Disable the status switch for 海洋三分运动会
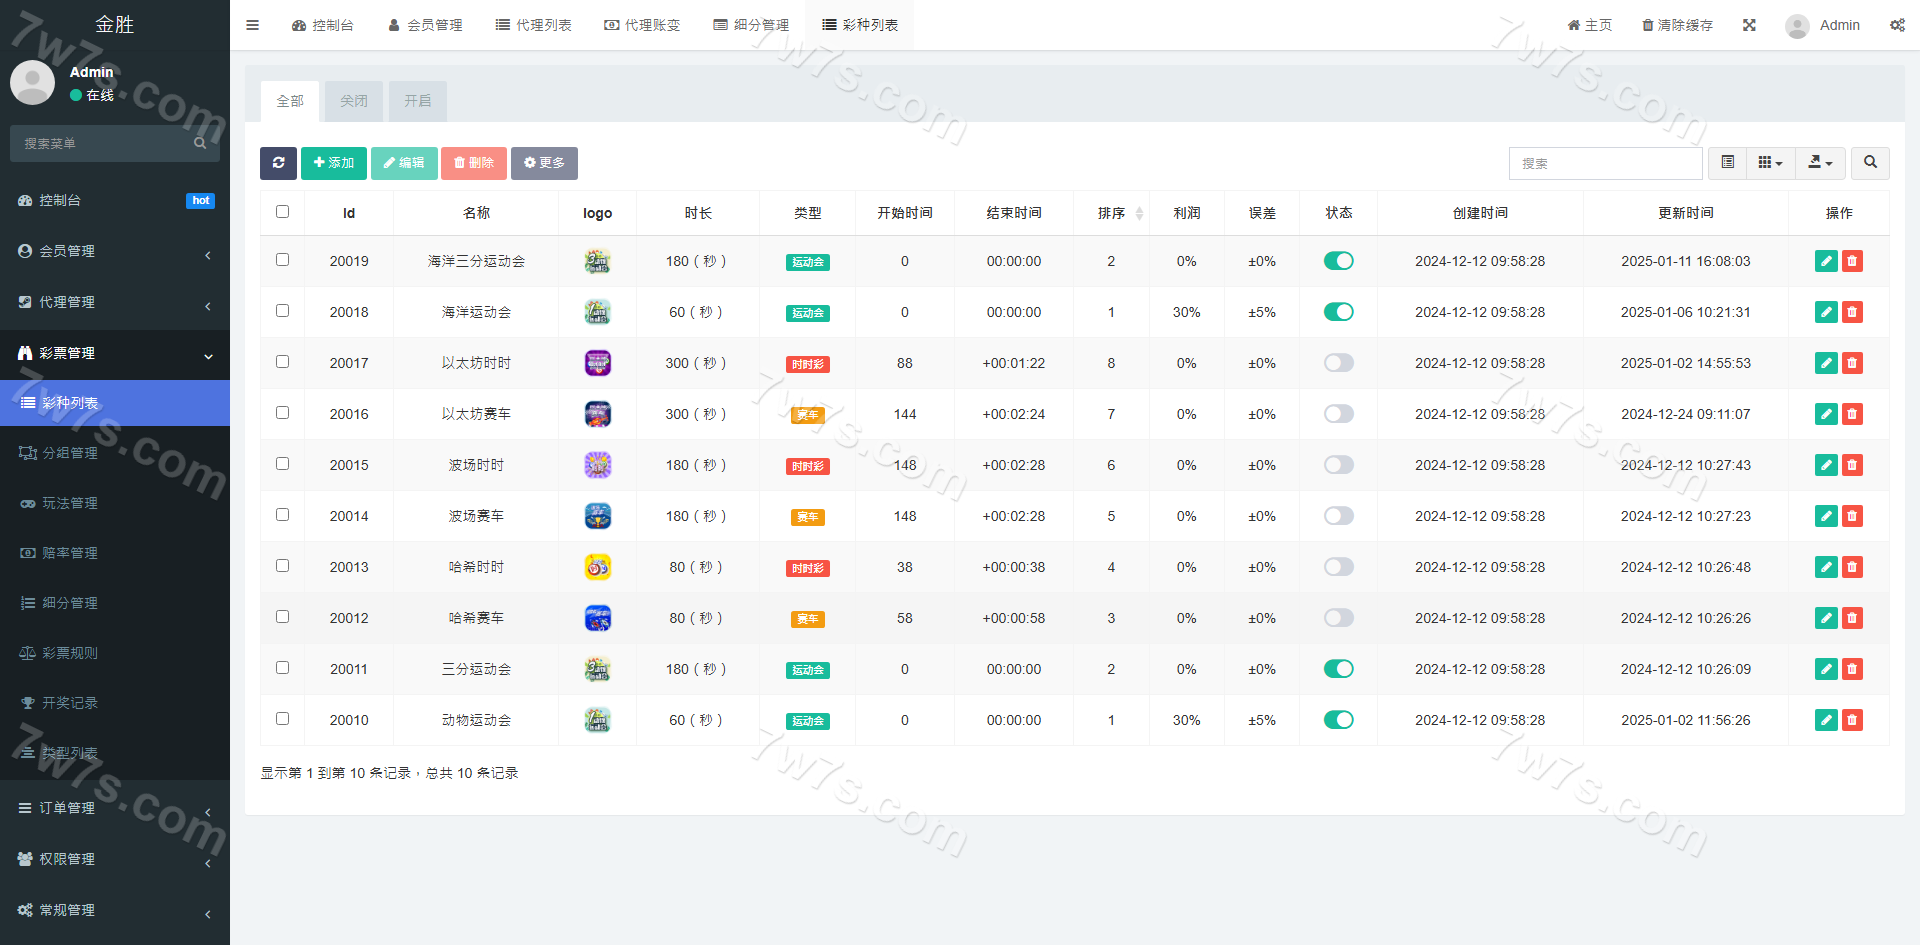Viewport: 1920px width, 945px height. 1338,261
